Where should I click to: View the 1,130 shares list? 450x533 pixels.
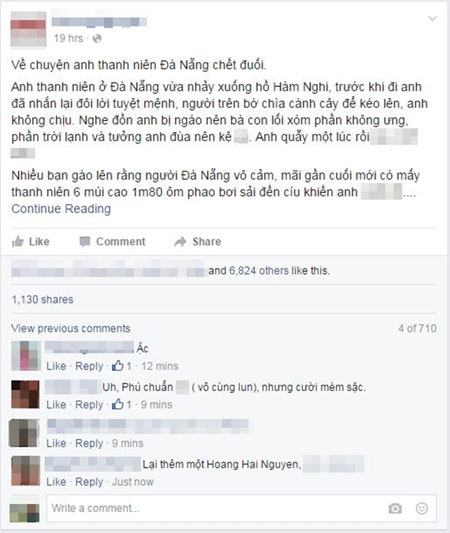[42, 299]
